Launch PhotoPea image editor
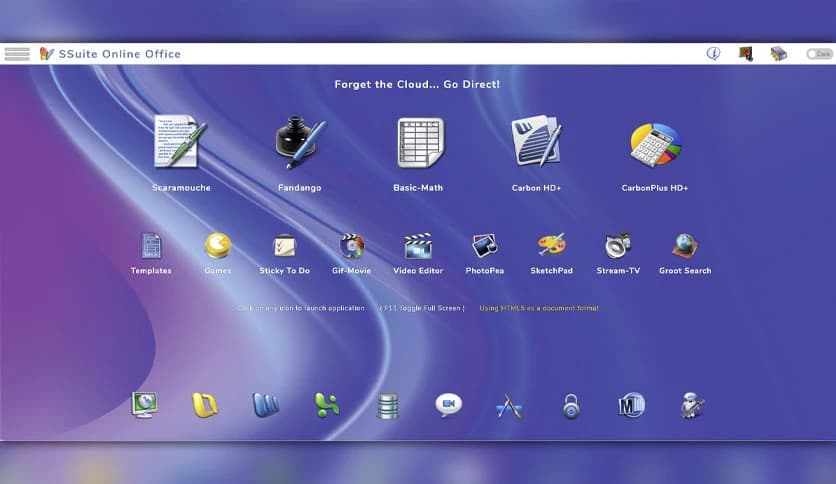836x484 pixels. (x=485, y=246)
